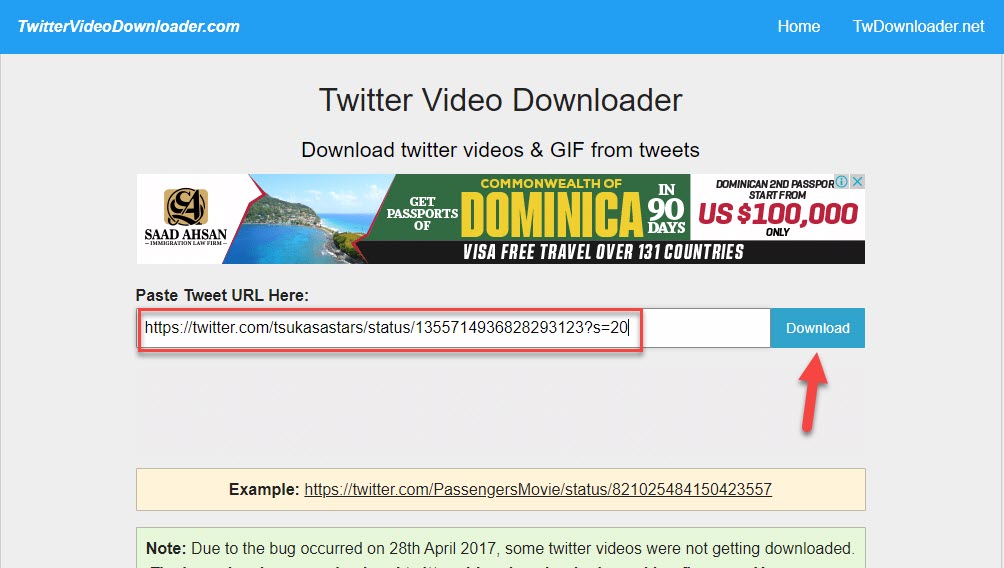Click 'Download twitter videos & GIF' subtitle

tap(500, 150)
